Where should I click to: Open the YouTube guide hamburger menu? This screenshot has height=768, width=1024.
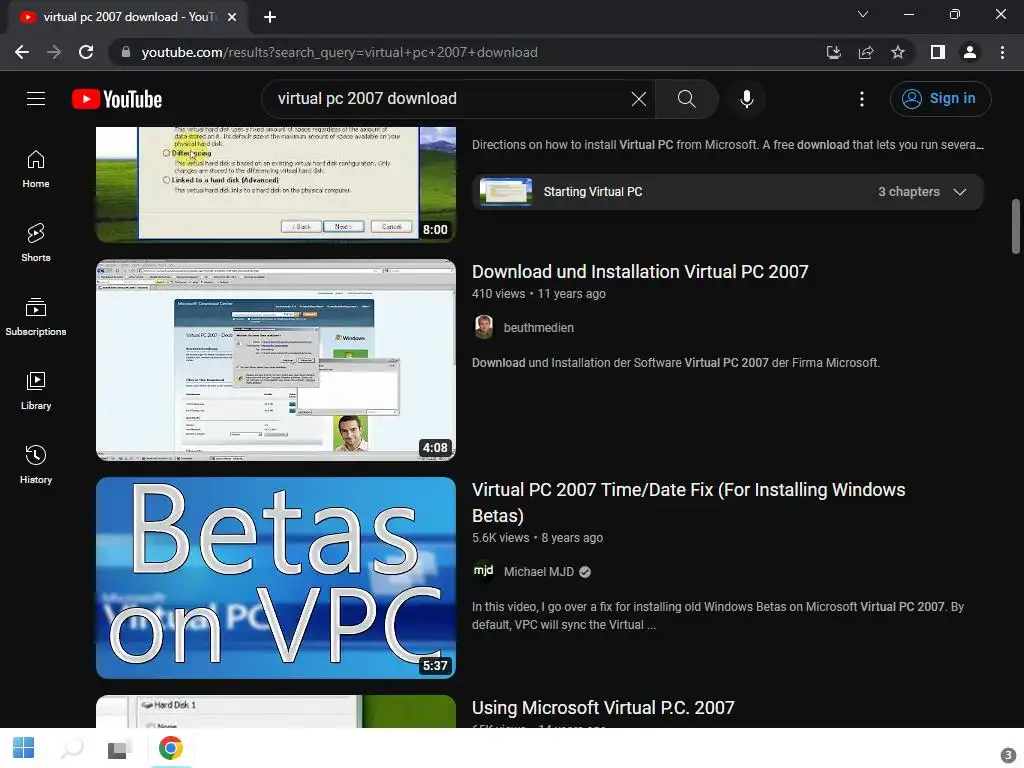pyautogui.click(x=36, y=99)
